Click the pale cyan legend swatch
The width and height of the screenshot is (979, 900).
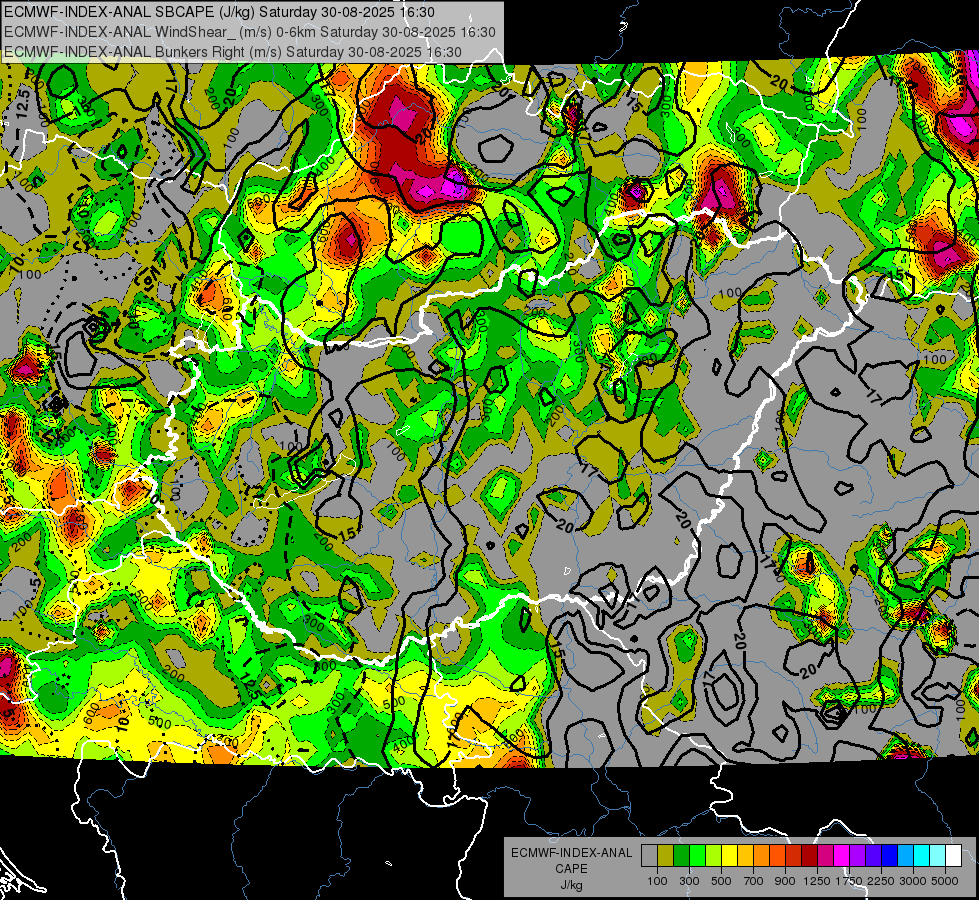pyautogui.click(x=938, y=856)
